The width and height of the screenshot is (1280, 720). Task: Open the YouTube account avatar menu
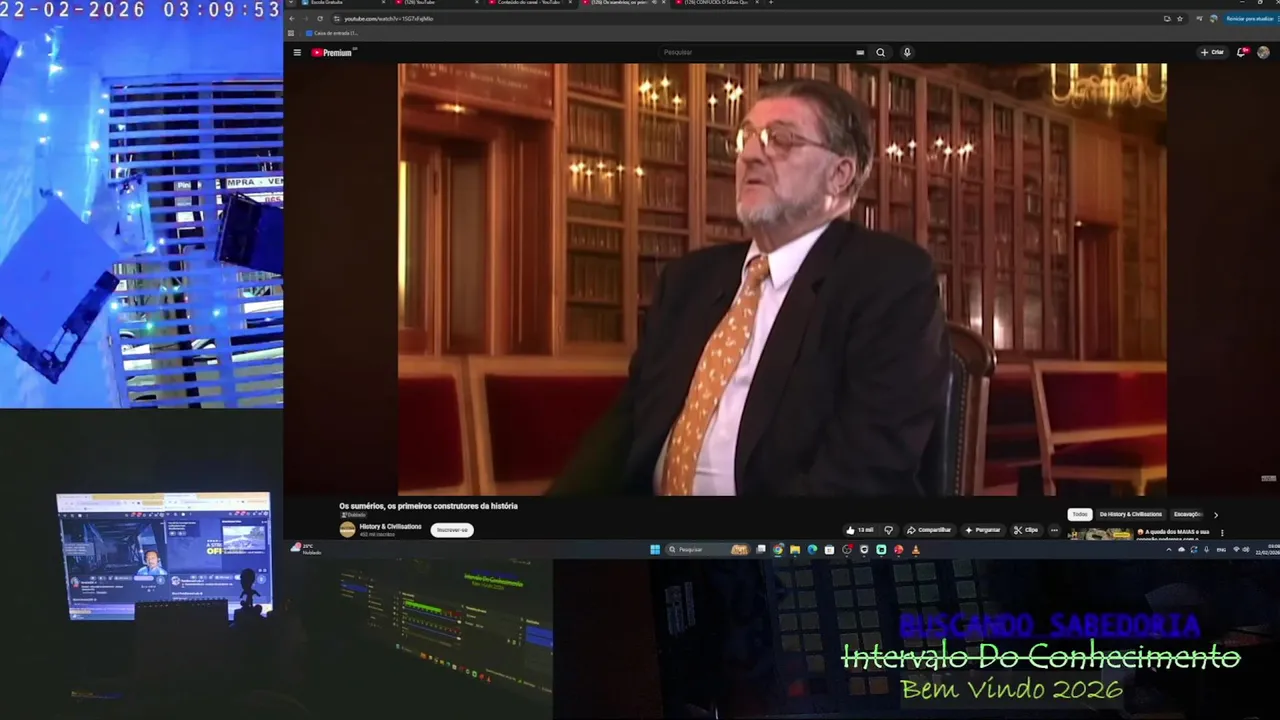(x=1263, y=52)
